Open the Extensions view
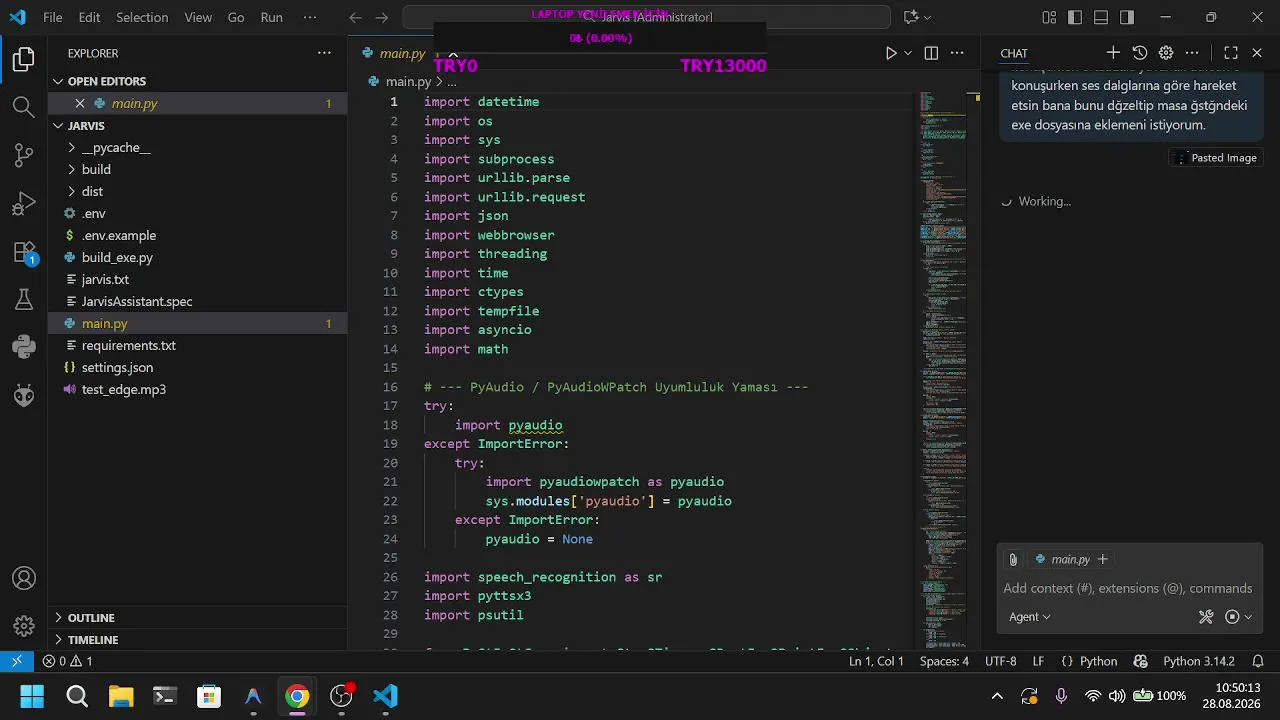This screenshot has width=1280, height=720. pos(24,252)
